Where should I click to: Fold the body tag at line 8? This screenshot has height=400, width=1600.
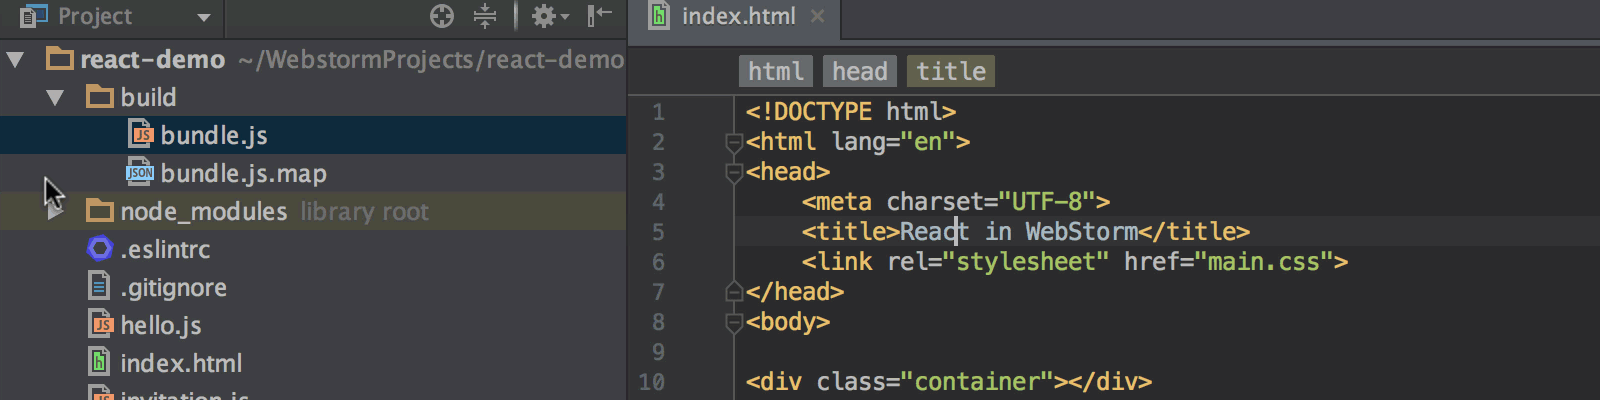[x=734, y=322]
